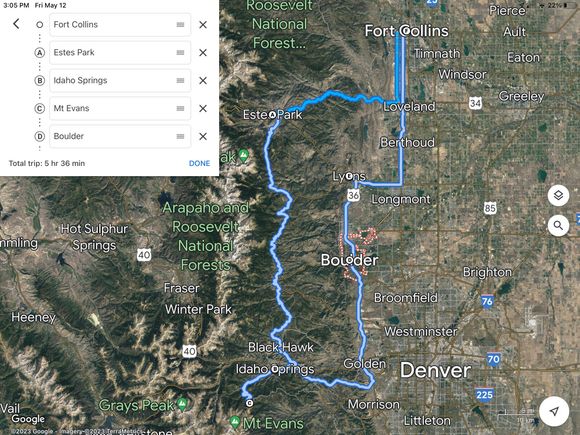Remove the Boulder stop
This screenshot has height=435, width=580.
pyautogui.click(x=203, y=136)
